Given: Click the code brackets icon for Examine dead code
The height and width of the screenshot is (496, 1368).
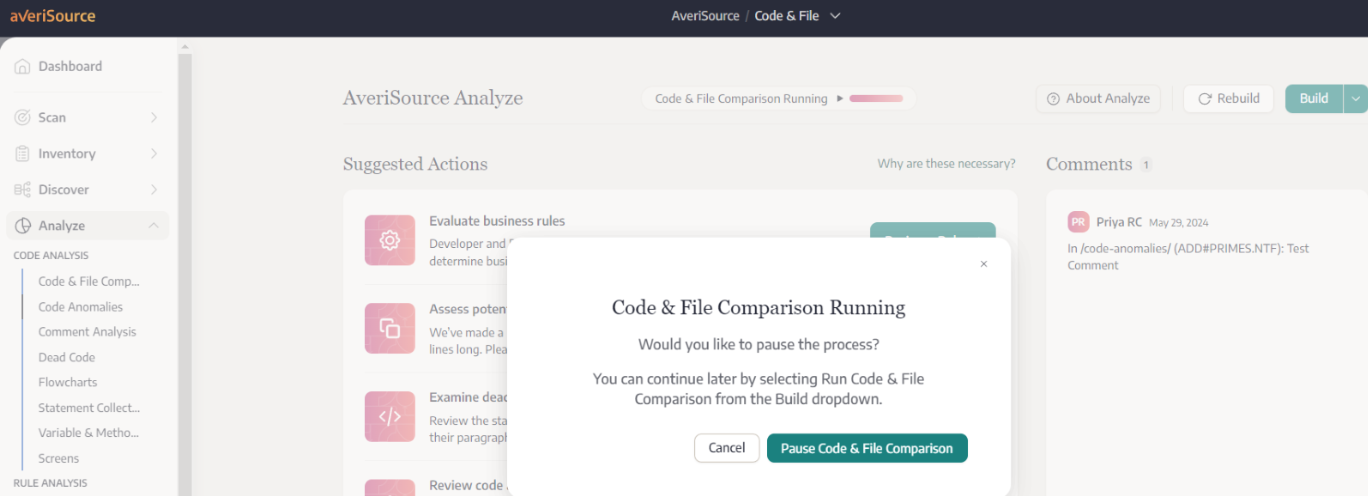Looking at the screenshot, I should (390, 416).
